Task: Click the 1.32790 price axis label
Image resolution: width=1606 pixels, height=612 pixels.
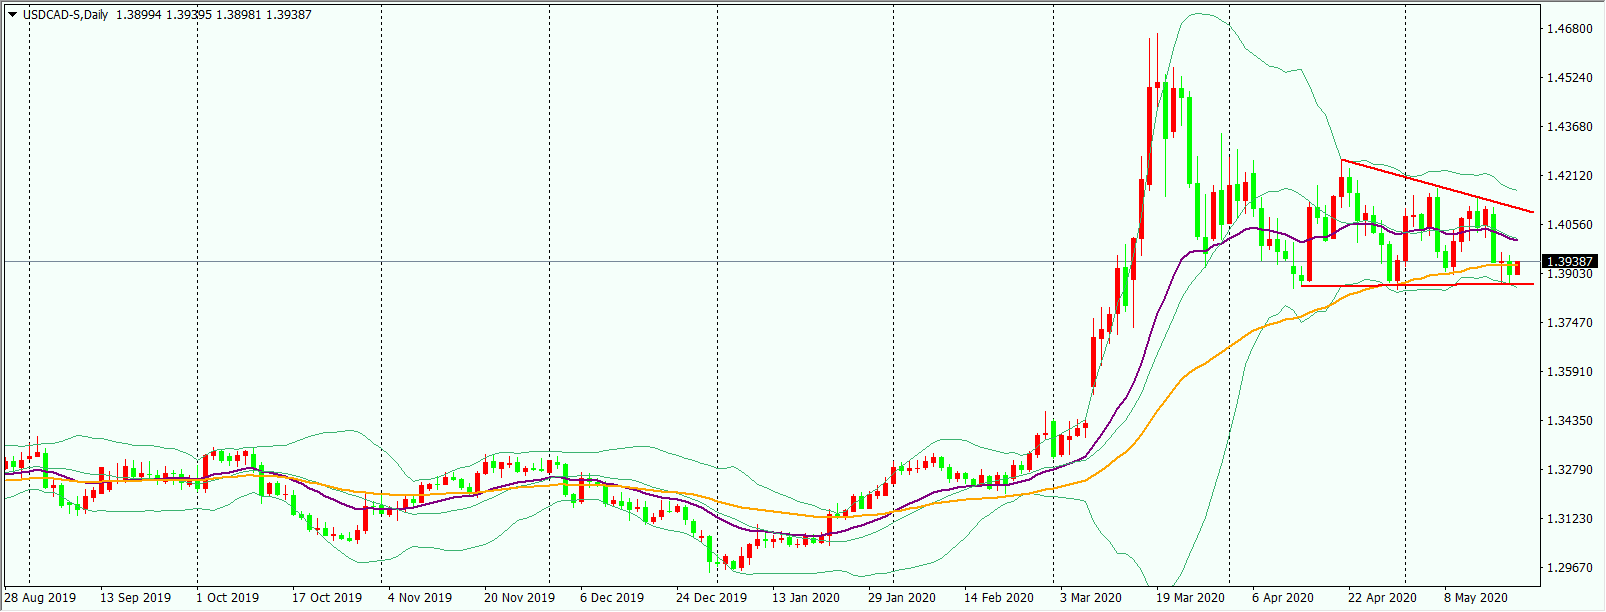Action: (x=1569, y=470)
